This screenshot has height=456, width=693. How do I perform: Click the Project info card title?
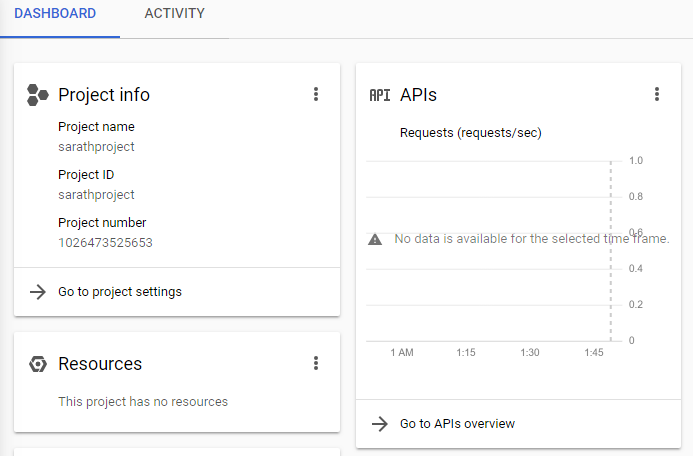pyautogui.click(x=104, y=95)
